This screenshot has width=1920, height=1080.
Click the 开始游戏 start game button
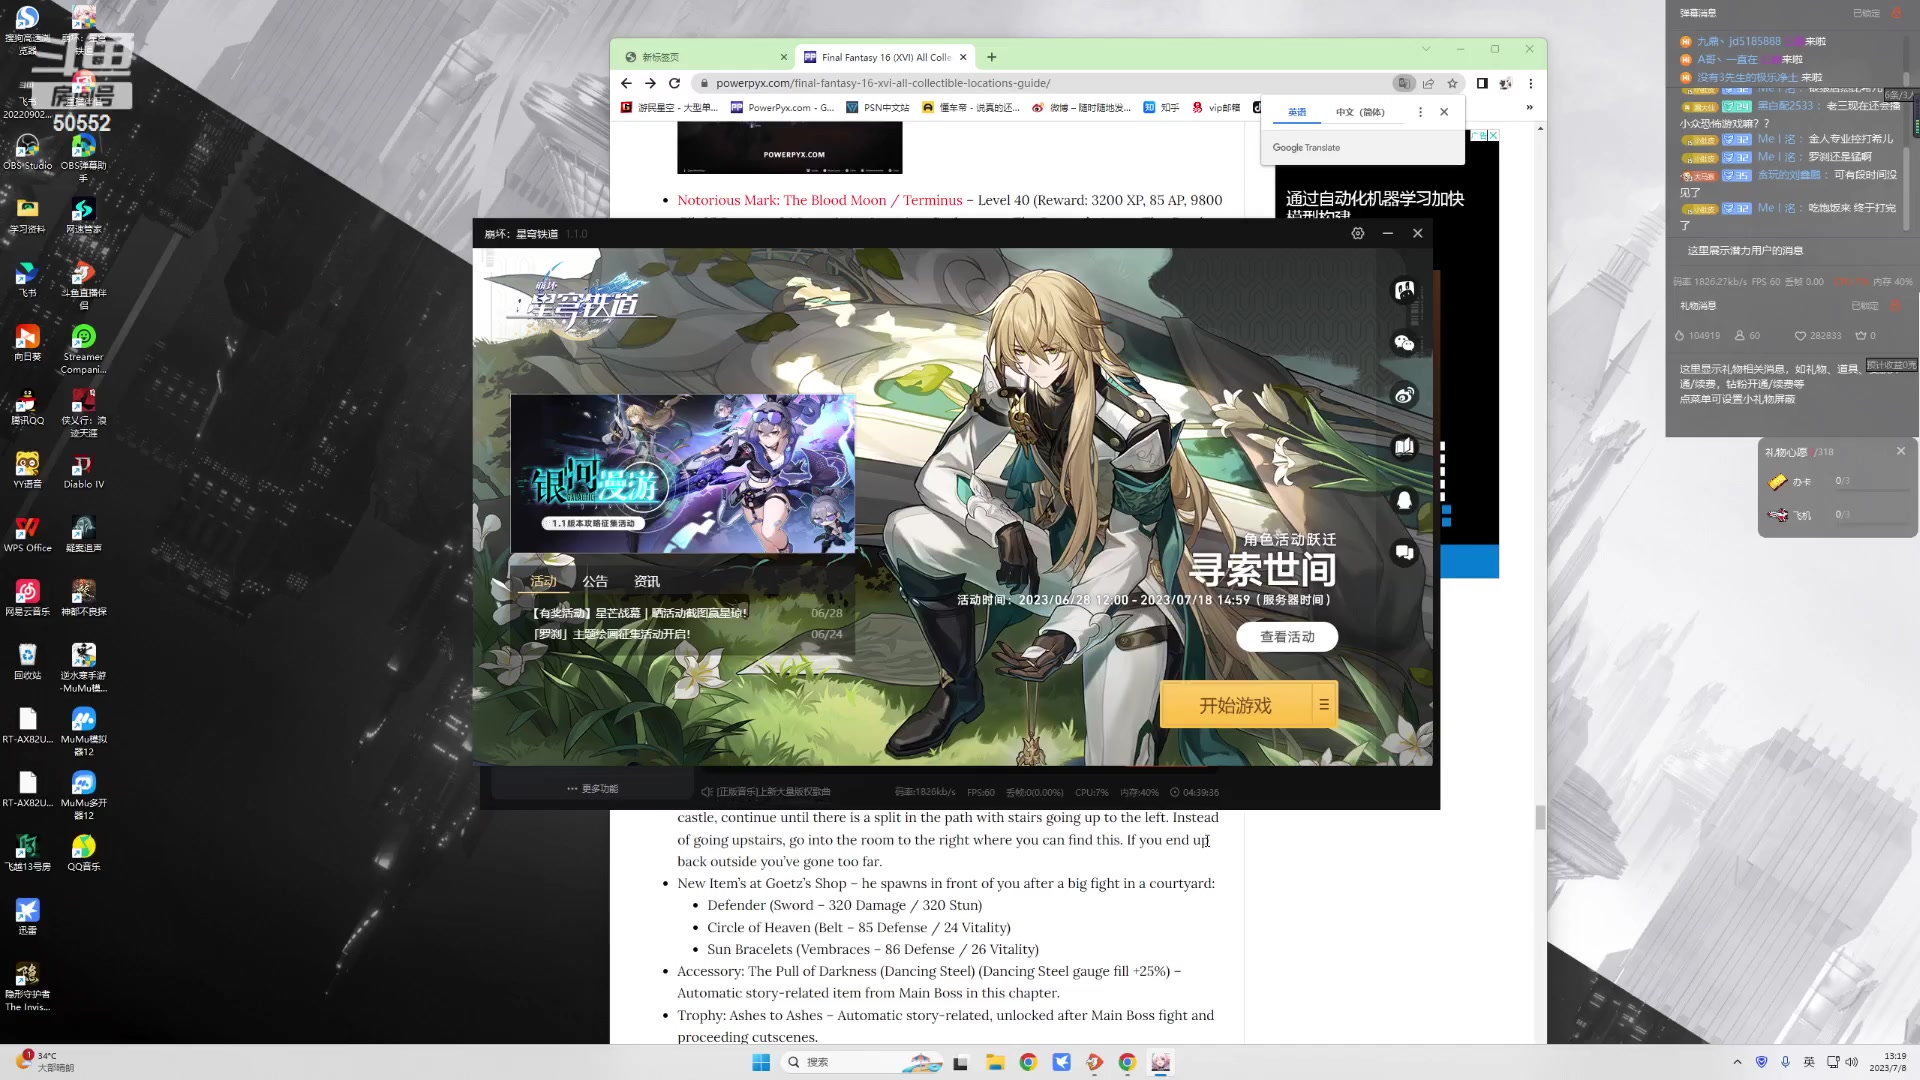click(1236, 705)
